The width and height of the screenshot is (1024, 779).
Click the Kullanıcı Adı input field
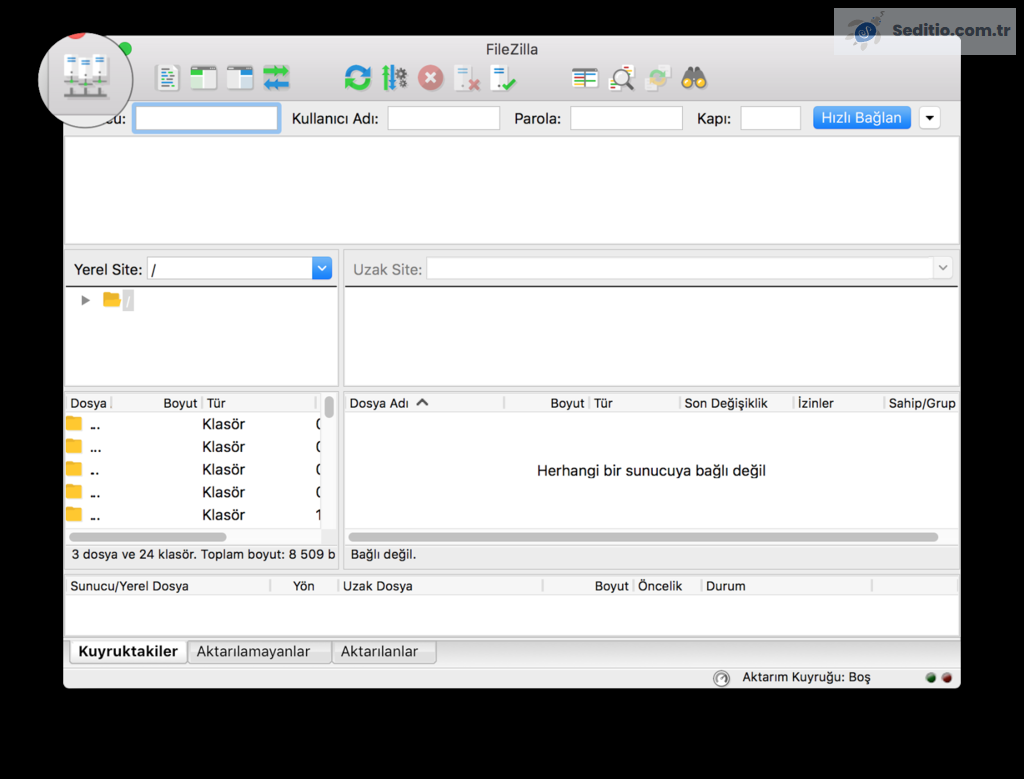click(443, 118)
